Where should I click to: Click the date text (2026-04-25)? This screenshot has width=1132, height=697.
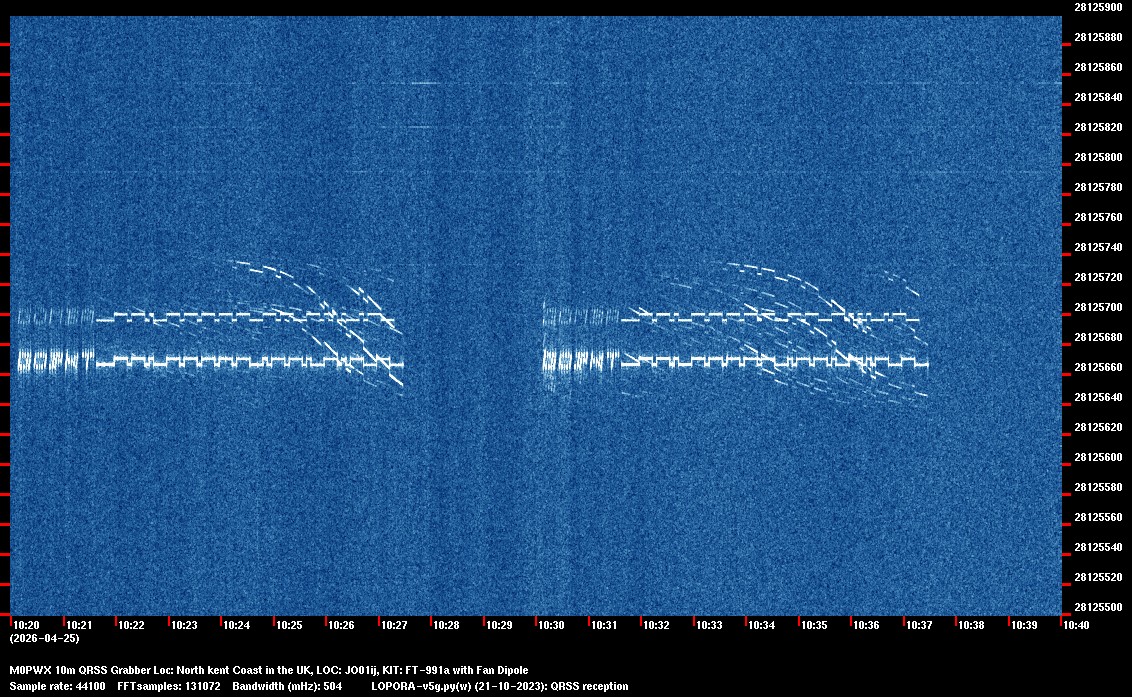pos(44,637)
